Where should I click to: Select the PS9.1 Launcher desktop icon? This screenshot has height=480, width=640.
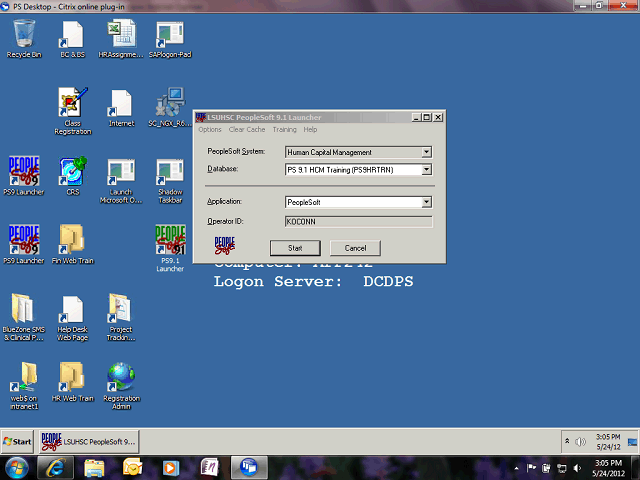(170, 248)
